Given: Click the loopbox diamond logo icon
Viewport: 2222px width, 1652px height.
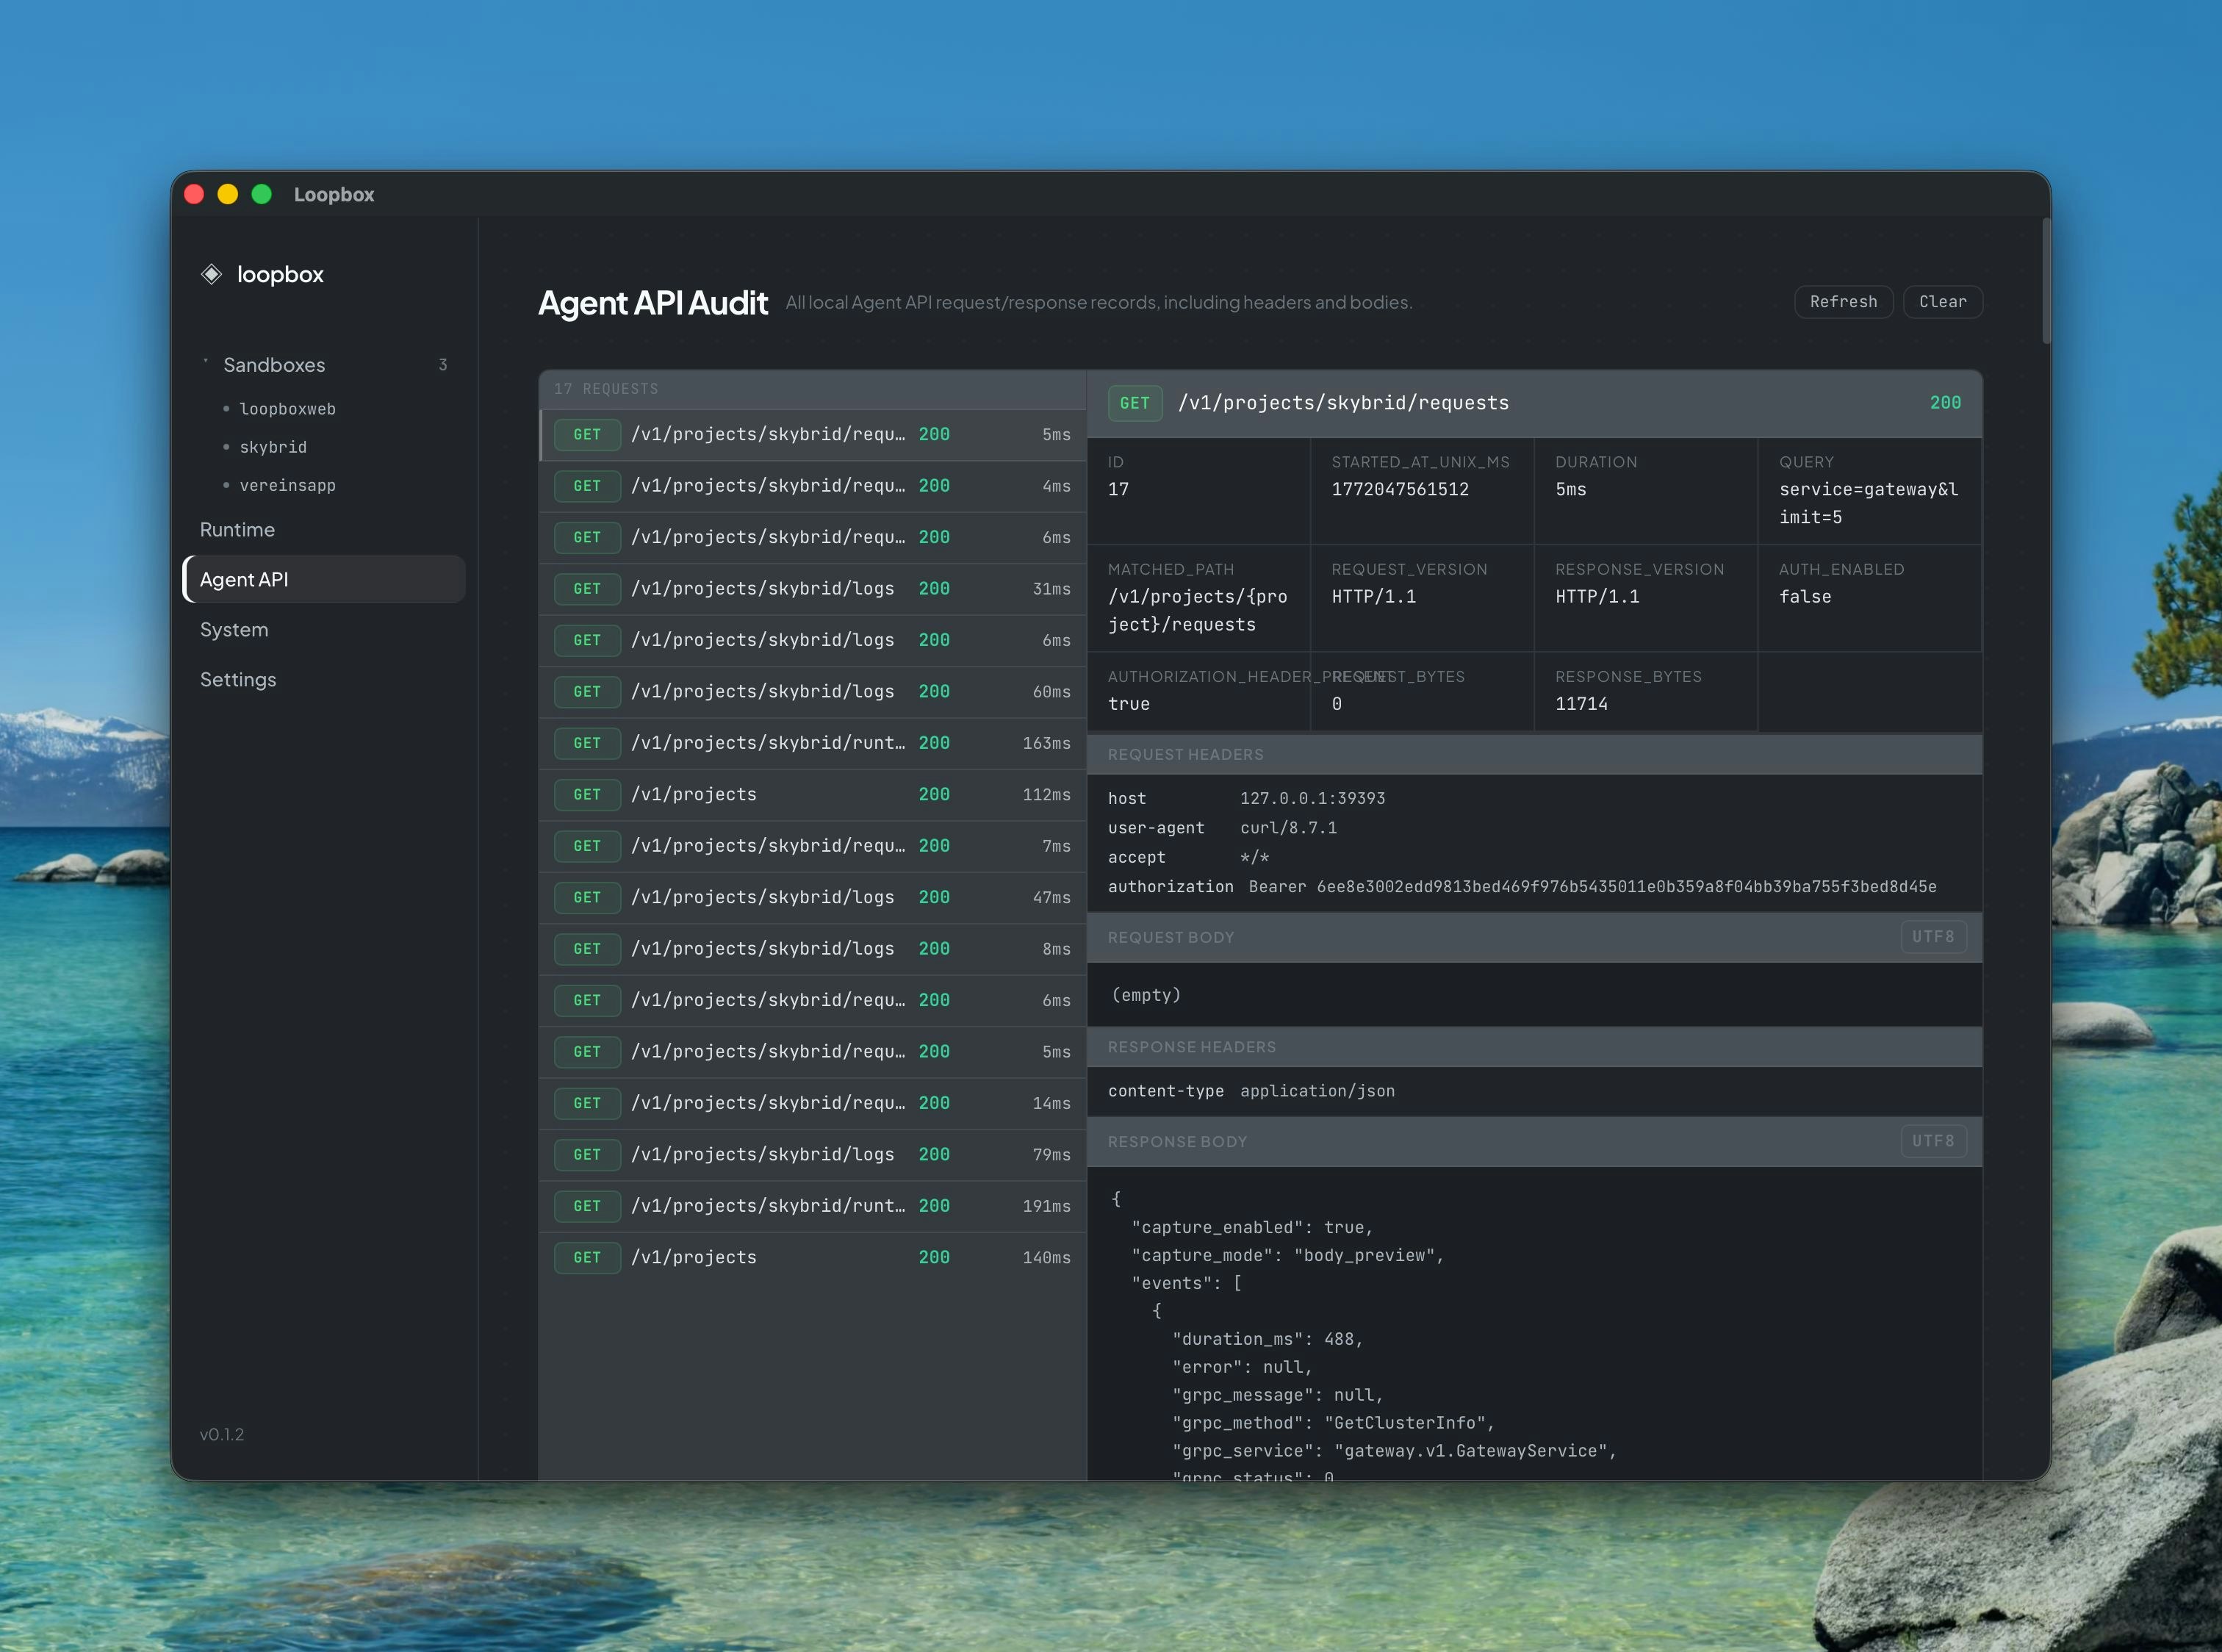Looking at the screenshot, I should [x=211, y=274].
